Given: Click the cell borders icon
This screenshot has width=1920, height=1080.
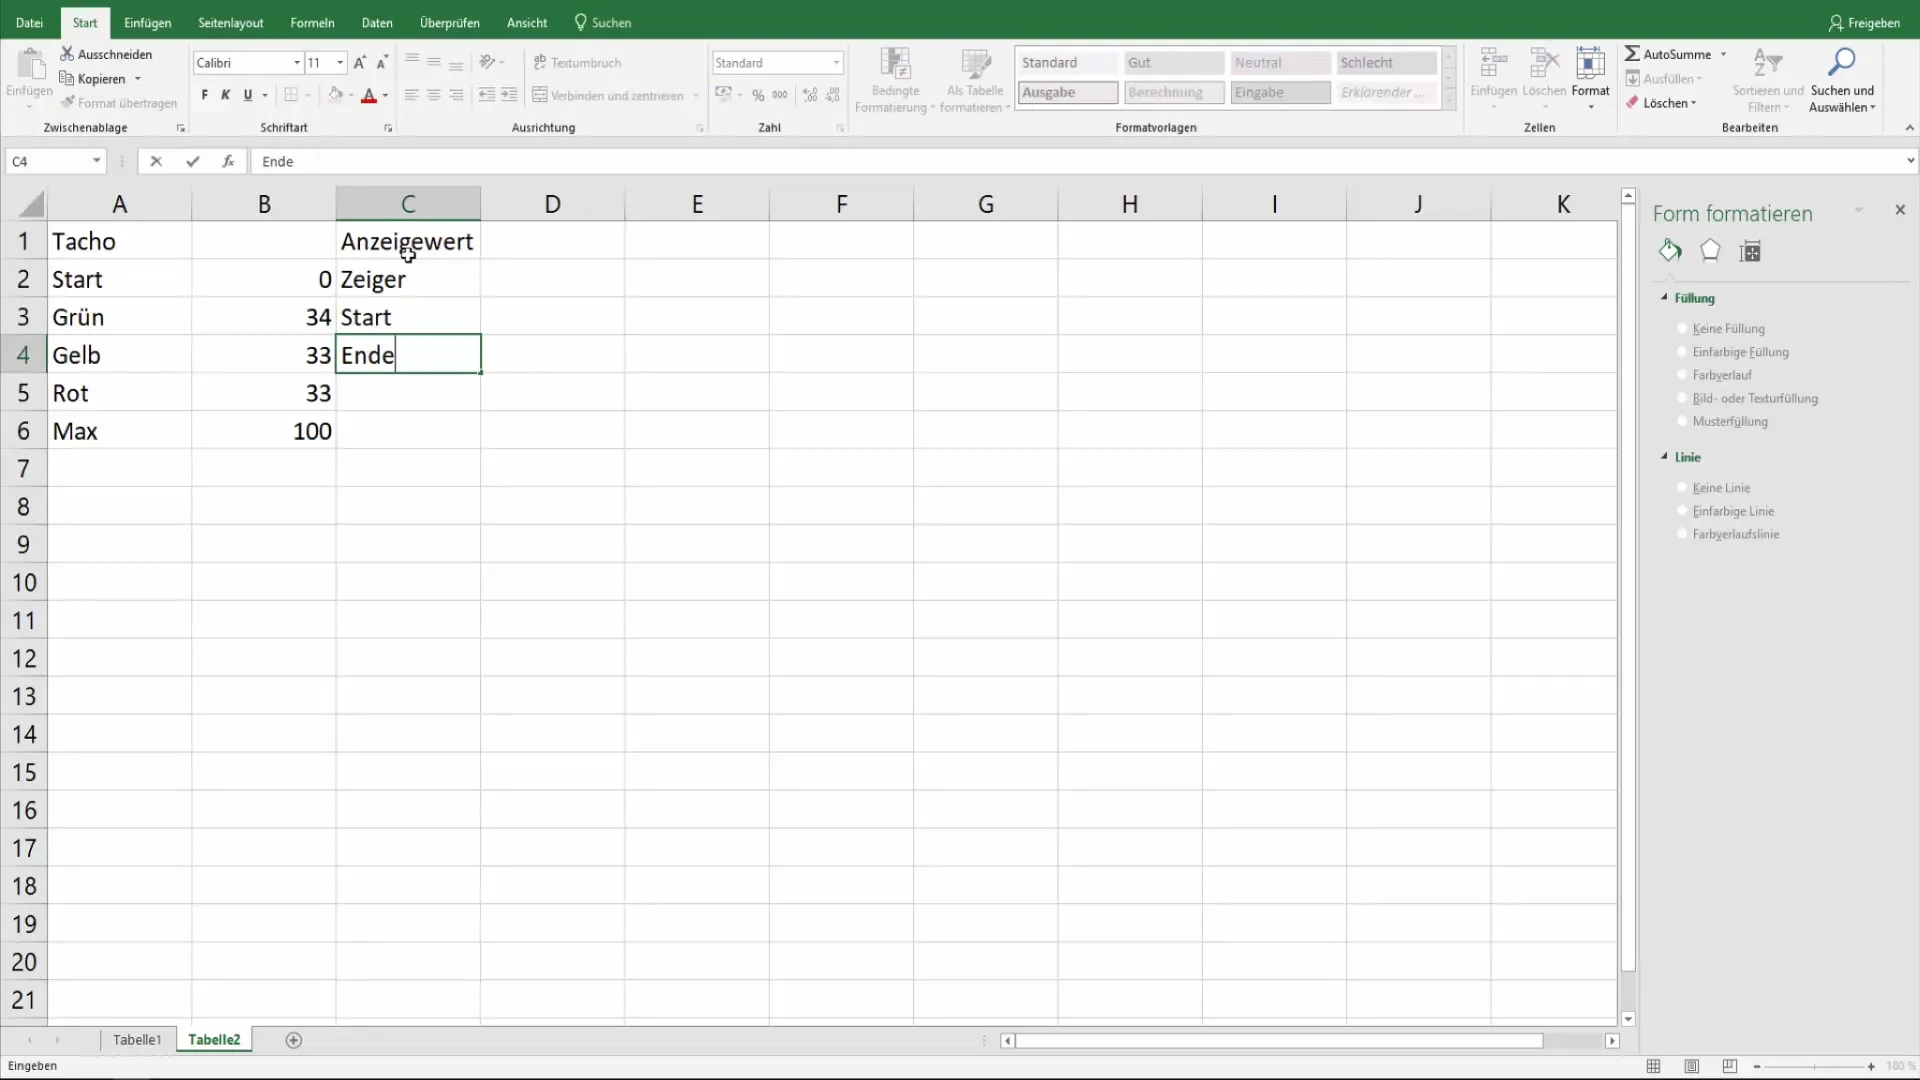Looking at the screenshot, I should 291,95.
